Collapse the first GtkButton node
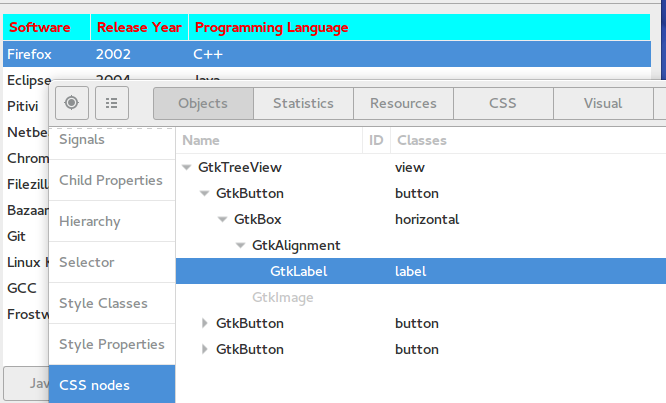The image size is (666, 403). click(x=205, y=193)
